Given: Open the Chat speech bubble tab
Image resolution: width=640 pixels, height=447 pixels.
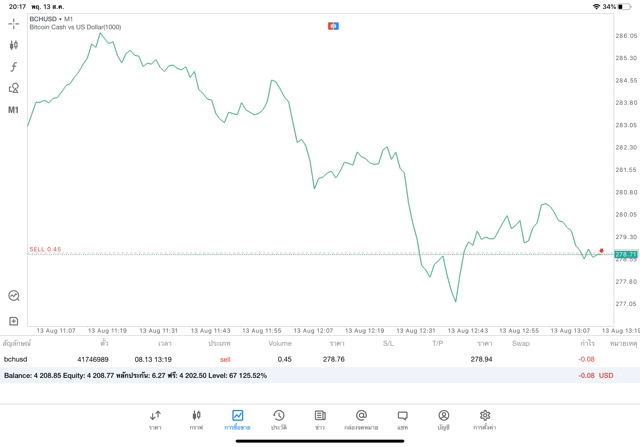Looking at the screenshot, I should 402,419.
